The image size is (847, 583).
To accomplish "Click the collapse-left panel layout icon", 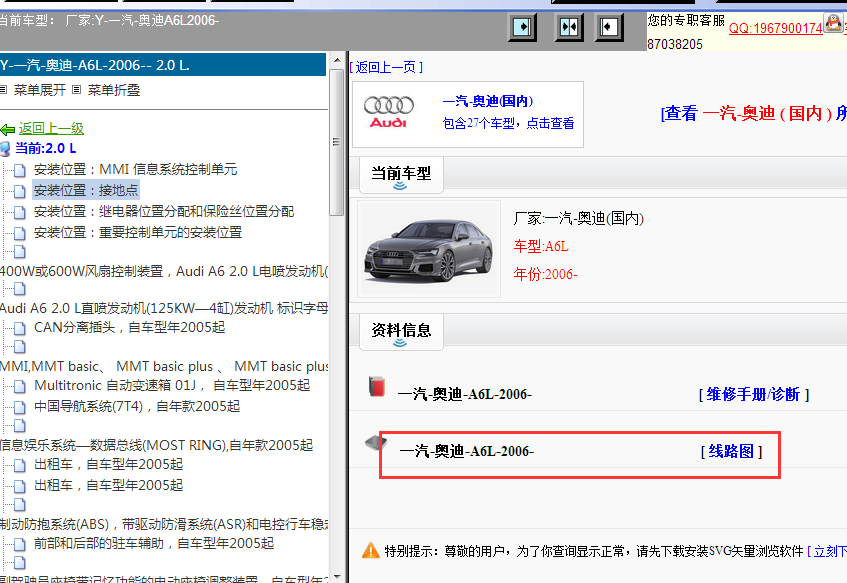I will 609,27.
